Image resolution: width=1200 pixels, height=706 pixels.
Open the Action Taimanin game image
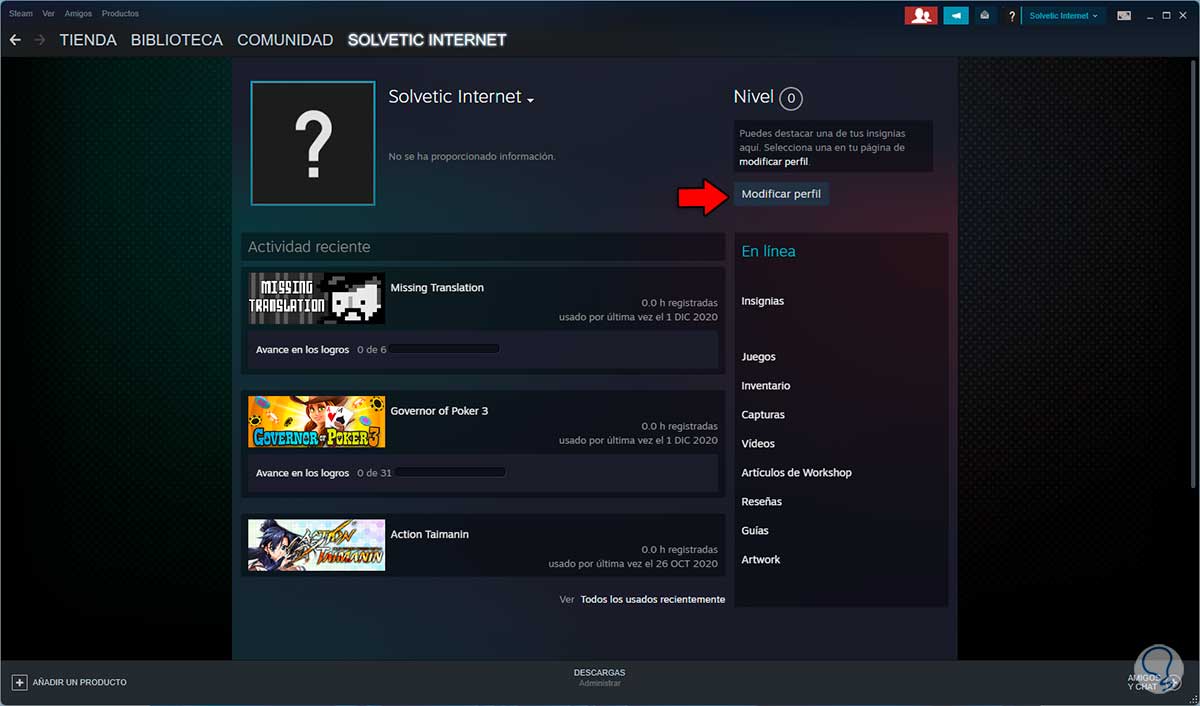click(x=316, y=545)
